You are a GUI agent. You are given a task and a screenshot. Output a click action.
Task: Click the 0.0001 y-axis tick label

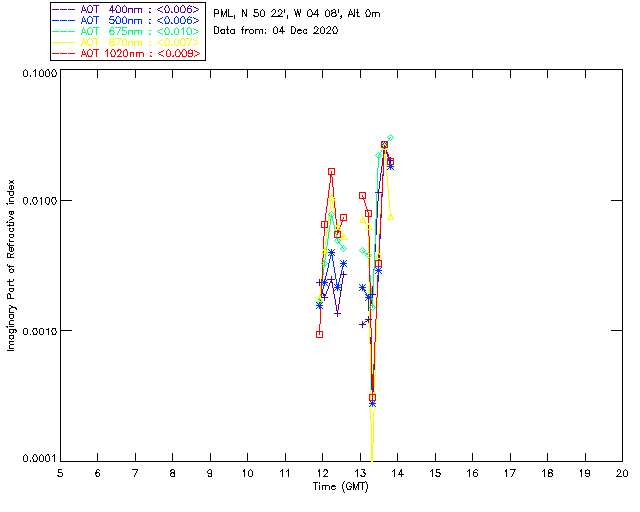(x=36, y=459)
